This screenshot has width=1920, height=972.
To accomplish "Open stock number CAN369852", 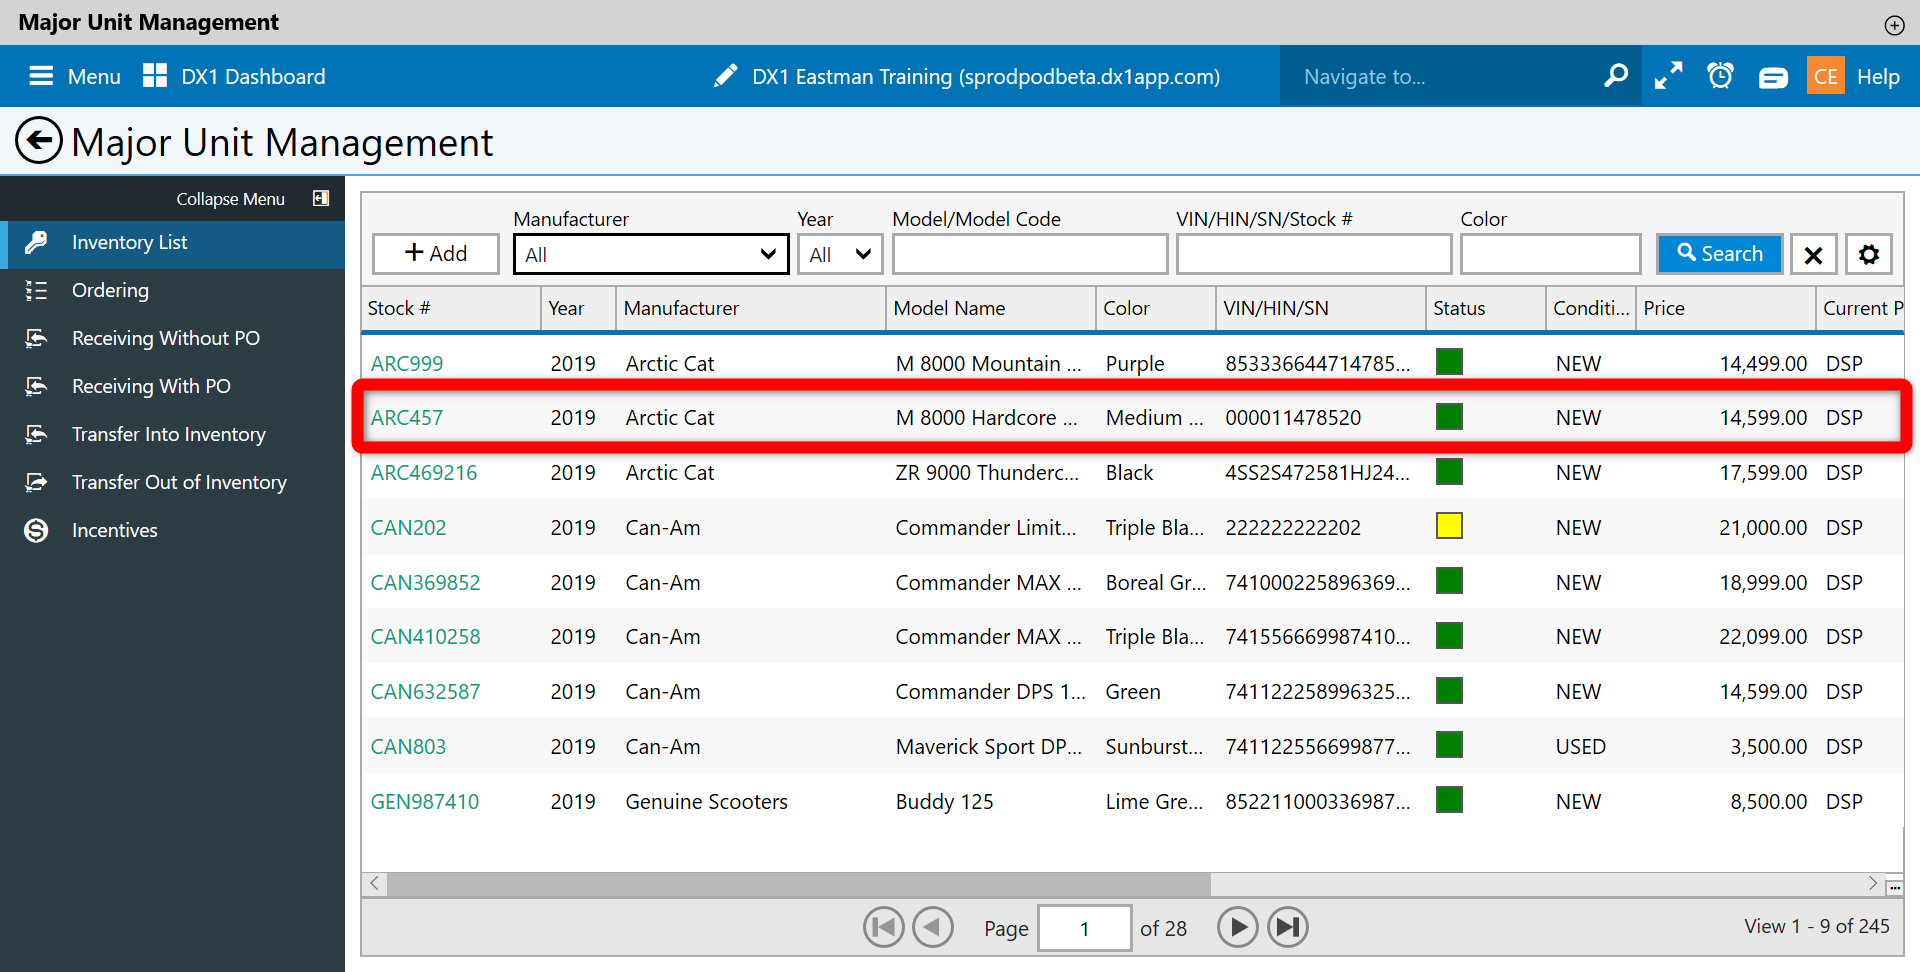I will click(425, 583).
